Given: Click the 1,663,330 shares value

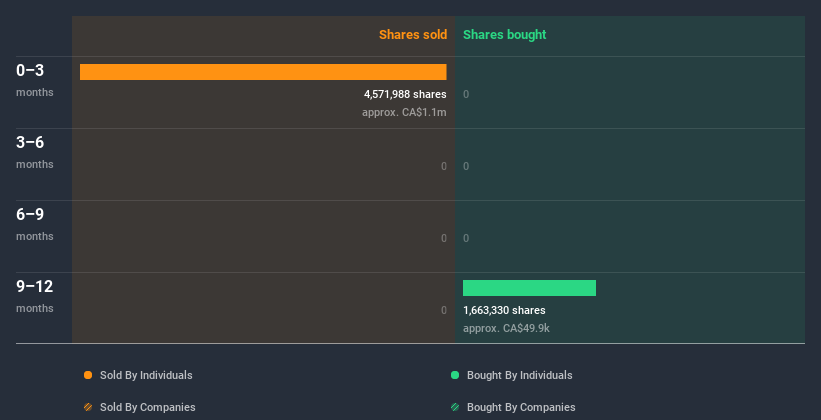Looking at the screenshot, I should click(504, 310).
